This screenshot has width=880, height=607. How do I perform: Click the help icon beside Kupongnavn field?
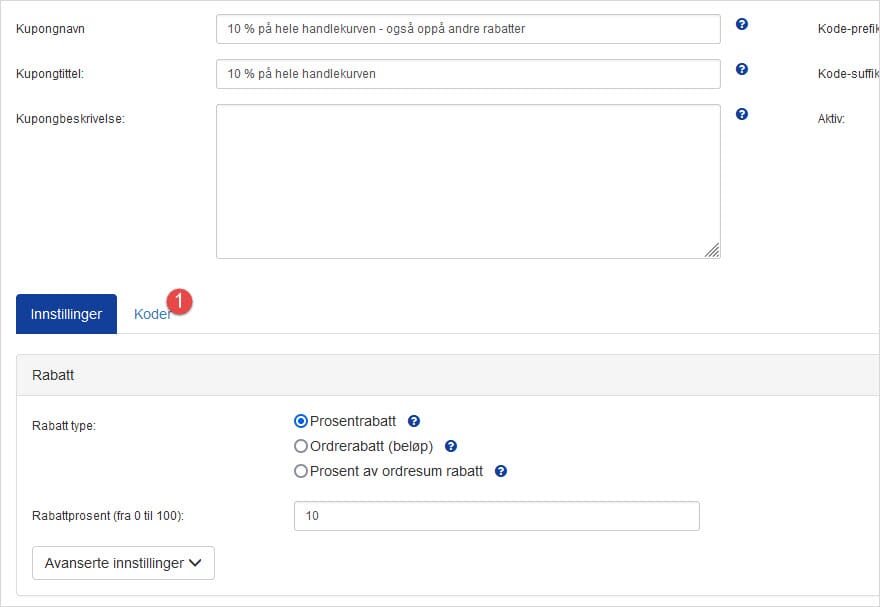(742, 24)
